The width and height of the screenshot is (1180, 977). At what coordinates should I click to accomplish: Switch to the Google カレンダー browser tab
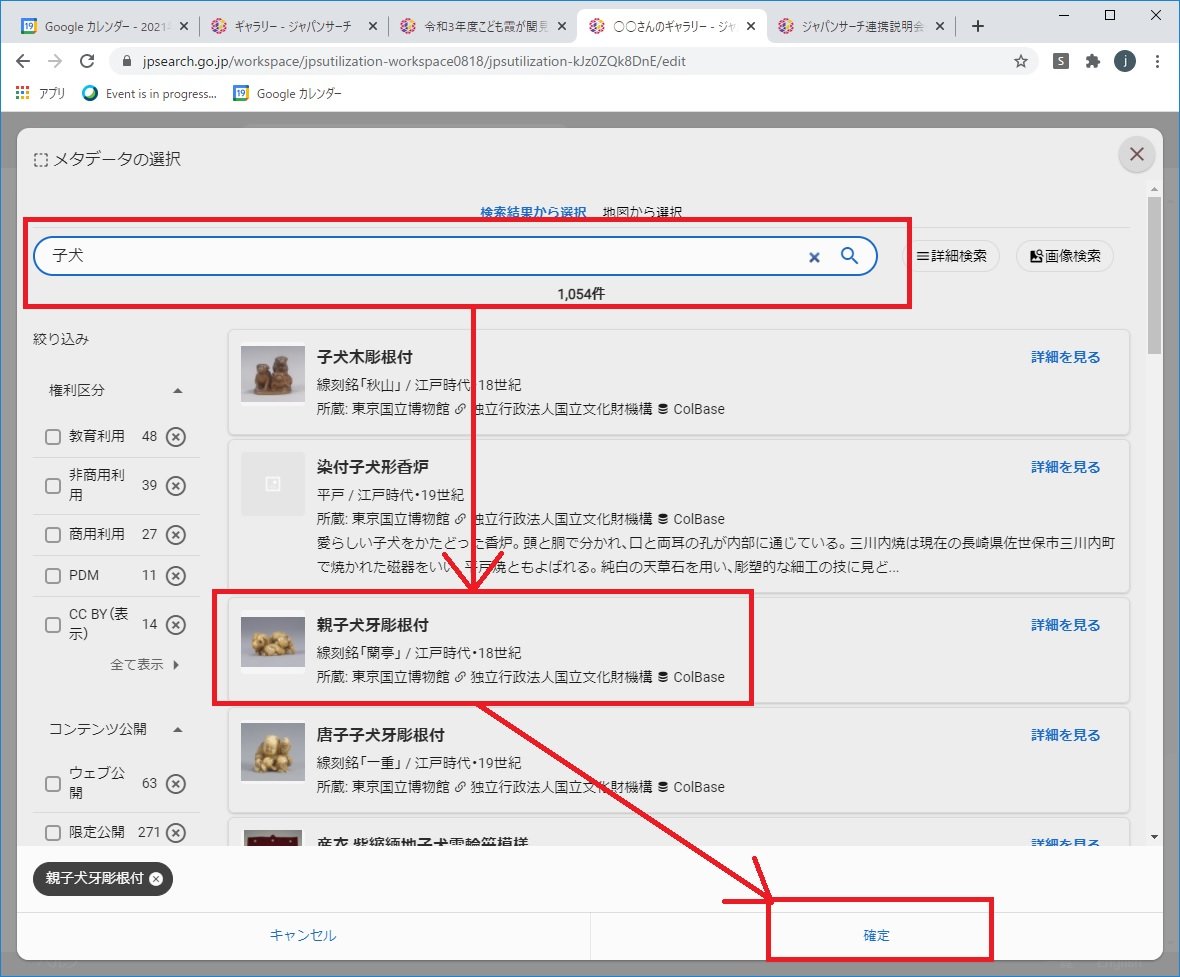pyautogui.click(x=102, y=26)
